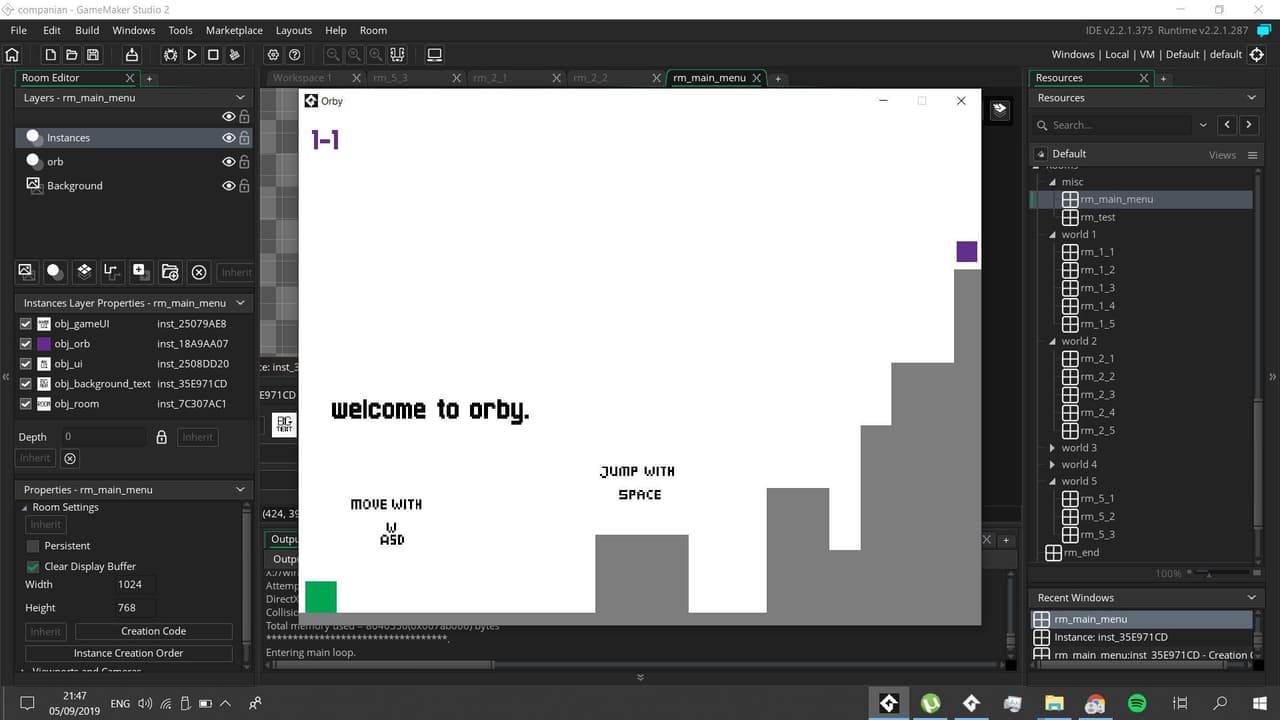The height and width of the screenshot is (720, 1280).
Task: Start the debugger with the bug icon
Action: (x=170, y=55)
